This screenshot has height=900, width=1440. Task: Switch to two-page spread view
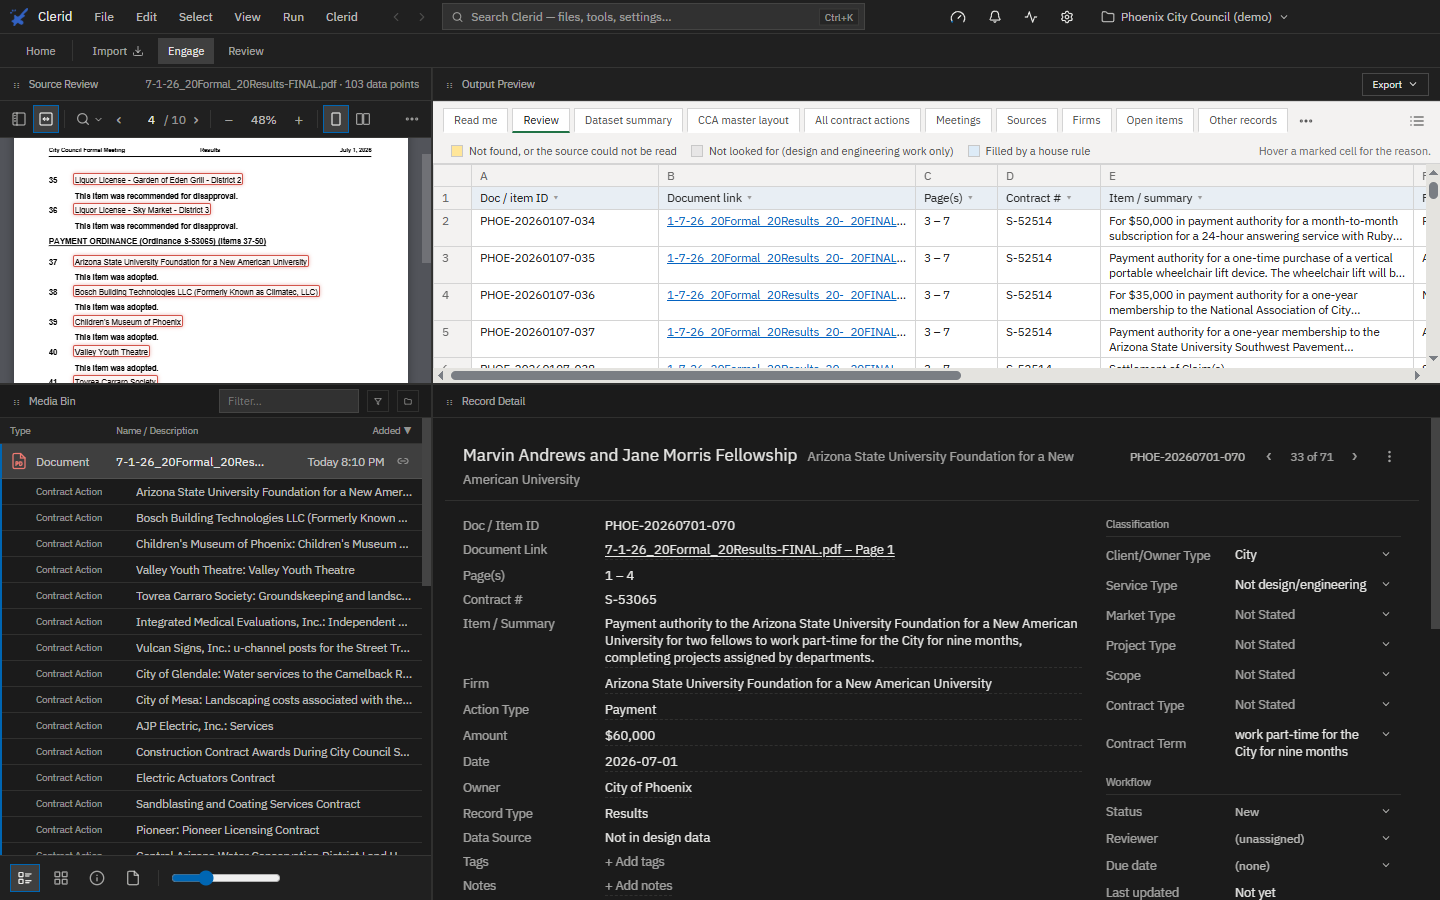tap(363, 119)
